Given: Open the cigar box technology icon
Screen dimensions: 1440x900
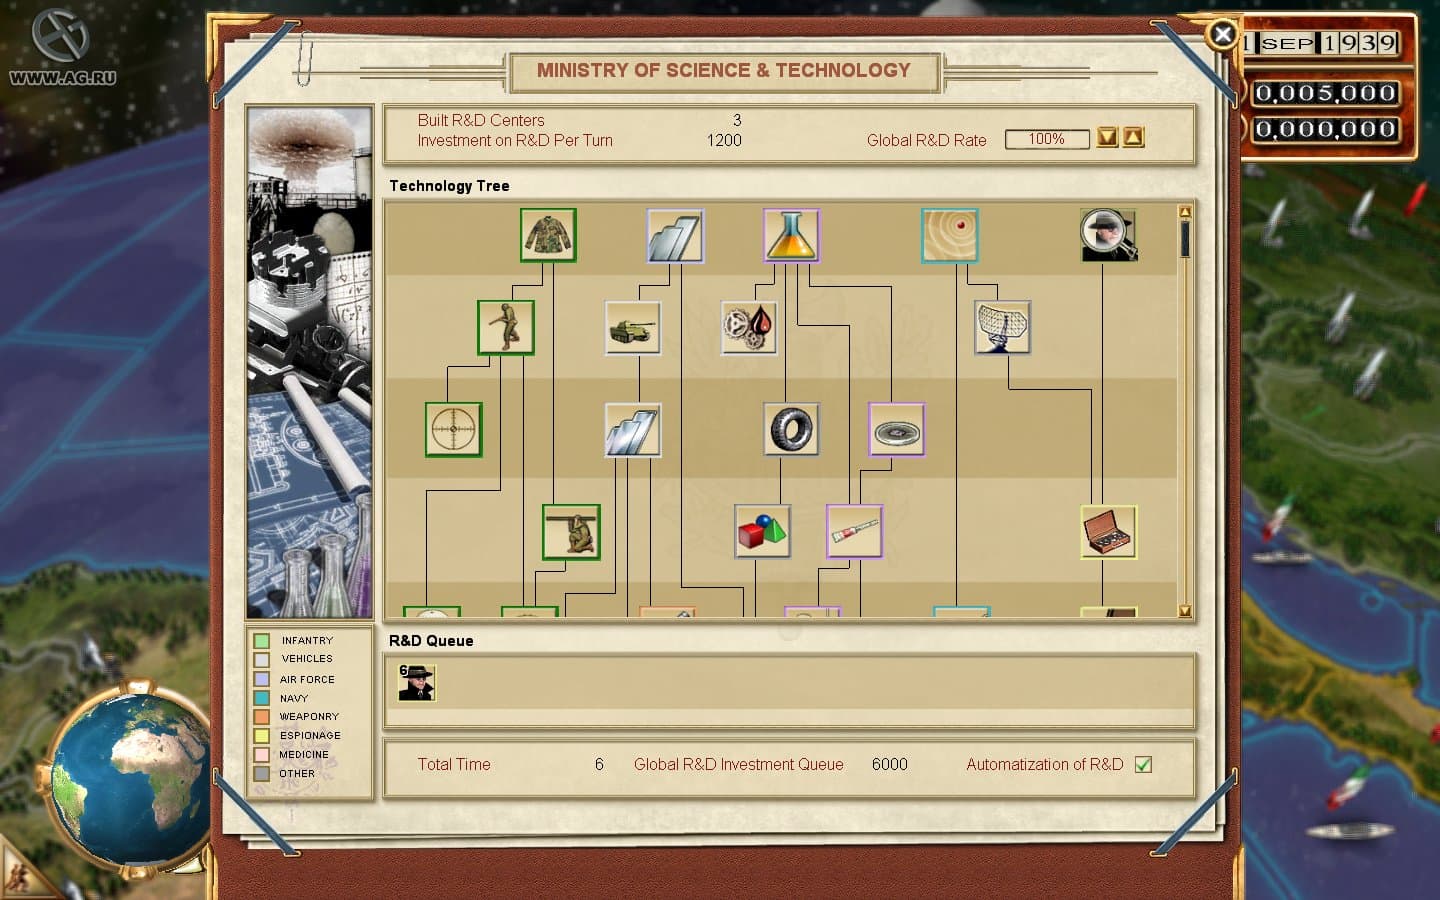Looking at the screenshot, I should click(1109, 532).
